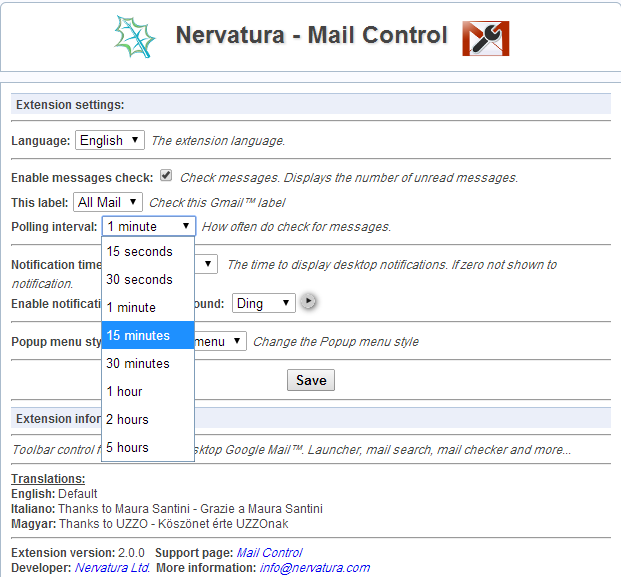
Task: Open the Ding sound dropdown
Action: point(263,303)
